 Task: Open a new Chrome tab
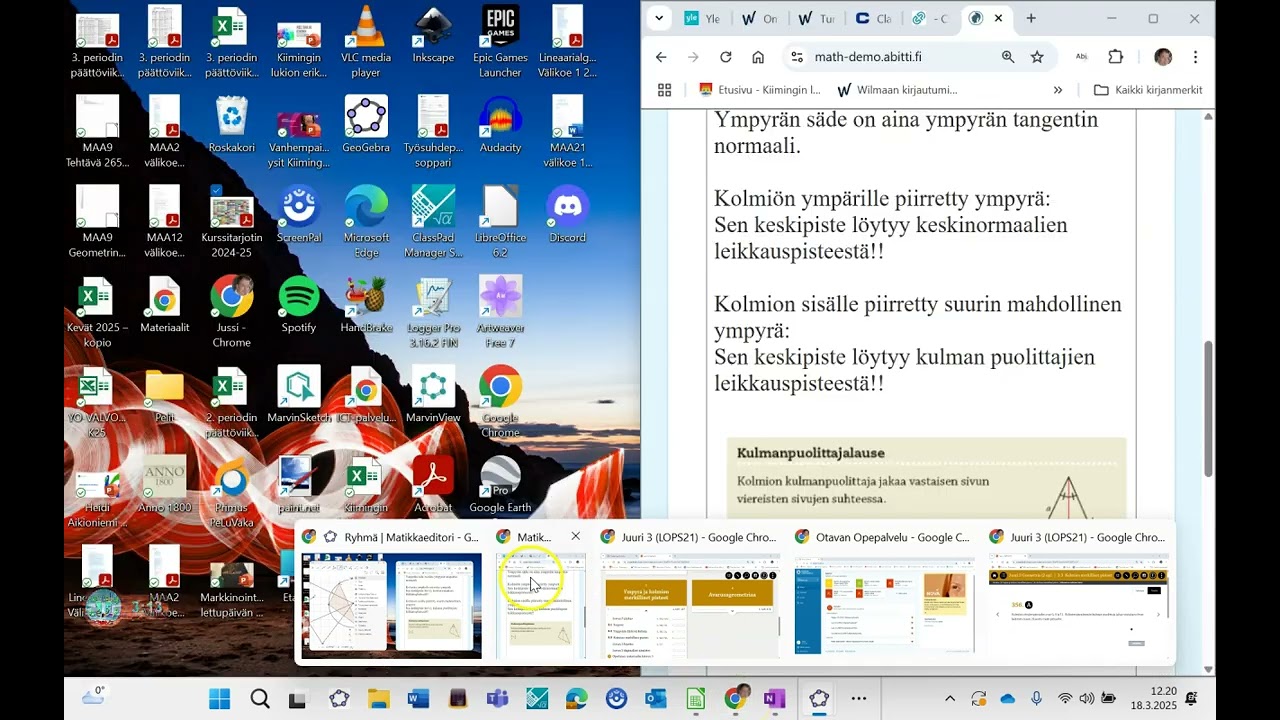1031,18
